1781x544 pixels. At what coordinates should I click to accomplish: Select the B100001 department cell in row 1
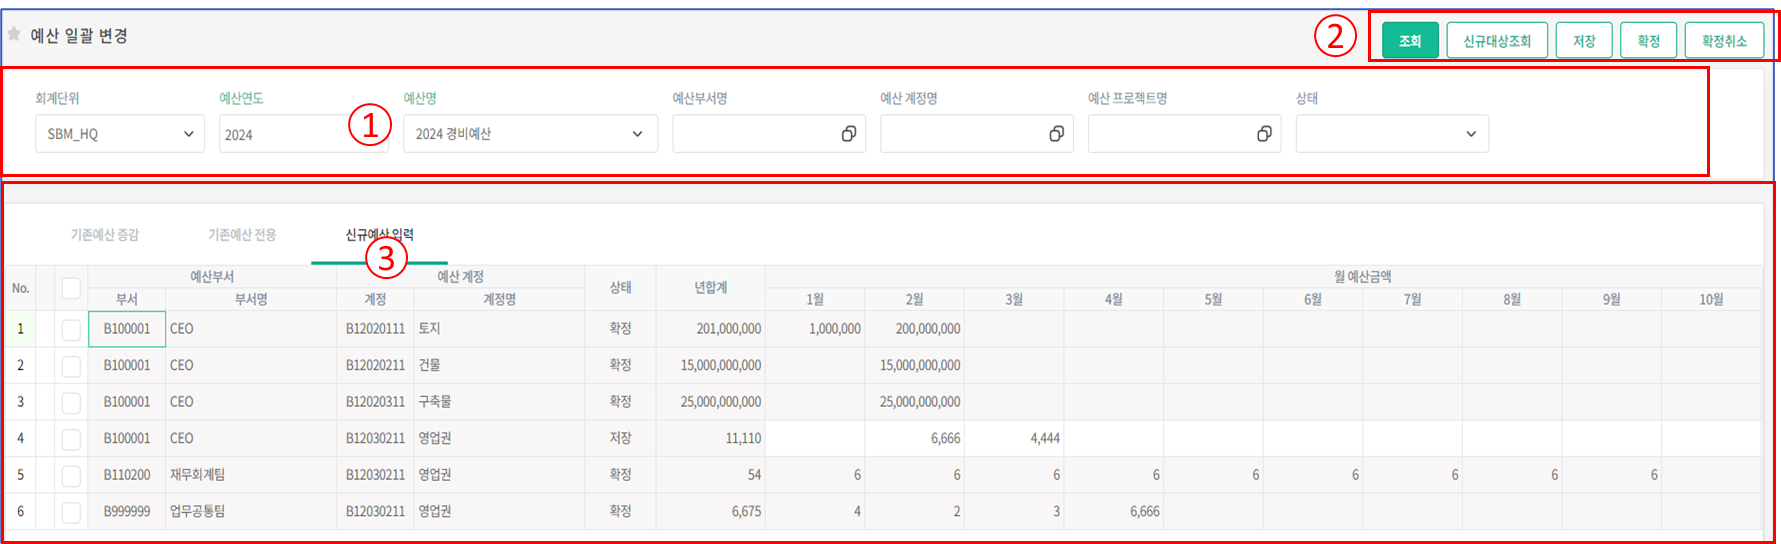point(127,329)
